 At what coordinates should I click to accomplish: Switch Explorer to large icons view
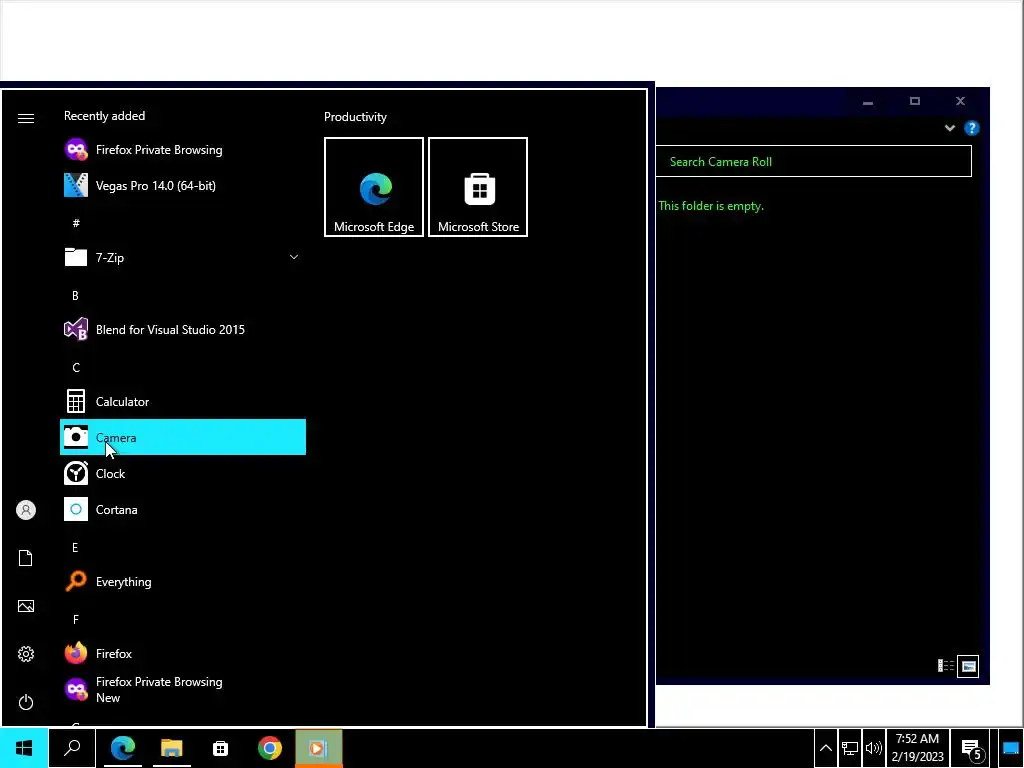[x=968, y=666]
